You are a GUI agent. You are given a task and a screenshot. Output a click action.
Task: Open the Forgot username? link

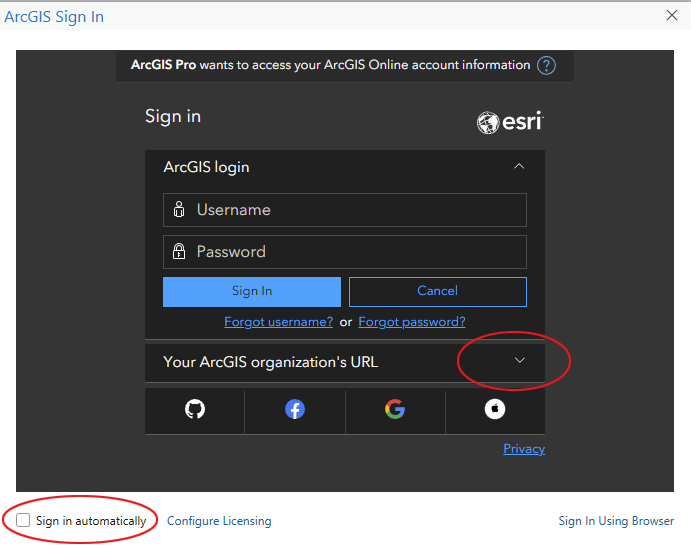tap(279, 322)
